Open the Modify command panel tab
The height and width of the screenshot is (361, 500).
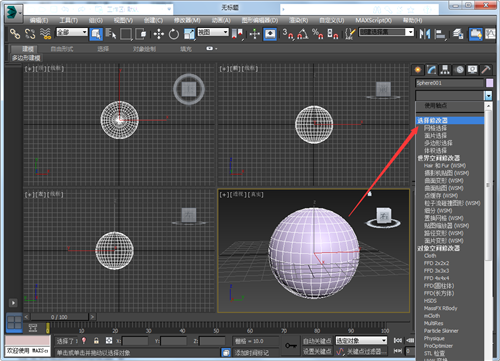point(432,70)
